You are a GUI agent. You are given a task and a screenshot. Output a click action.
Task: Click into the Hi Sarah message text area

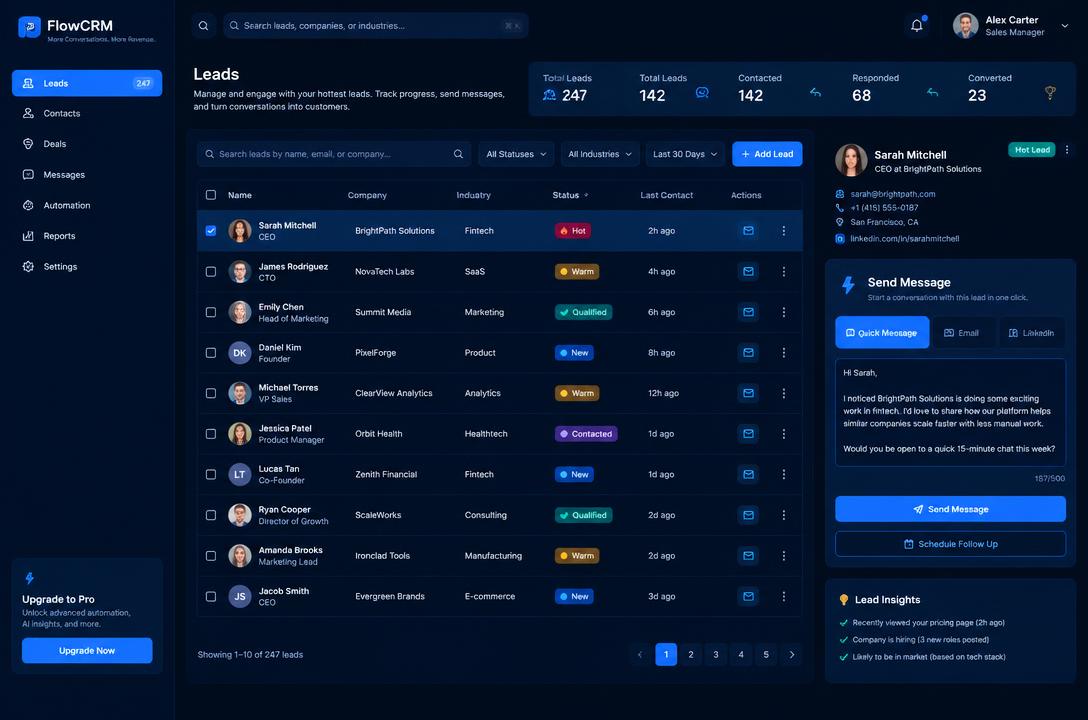pos(950,412)
